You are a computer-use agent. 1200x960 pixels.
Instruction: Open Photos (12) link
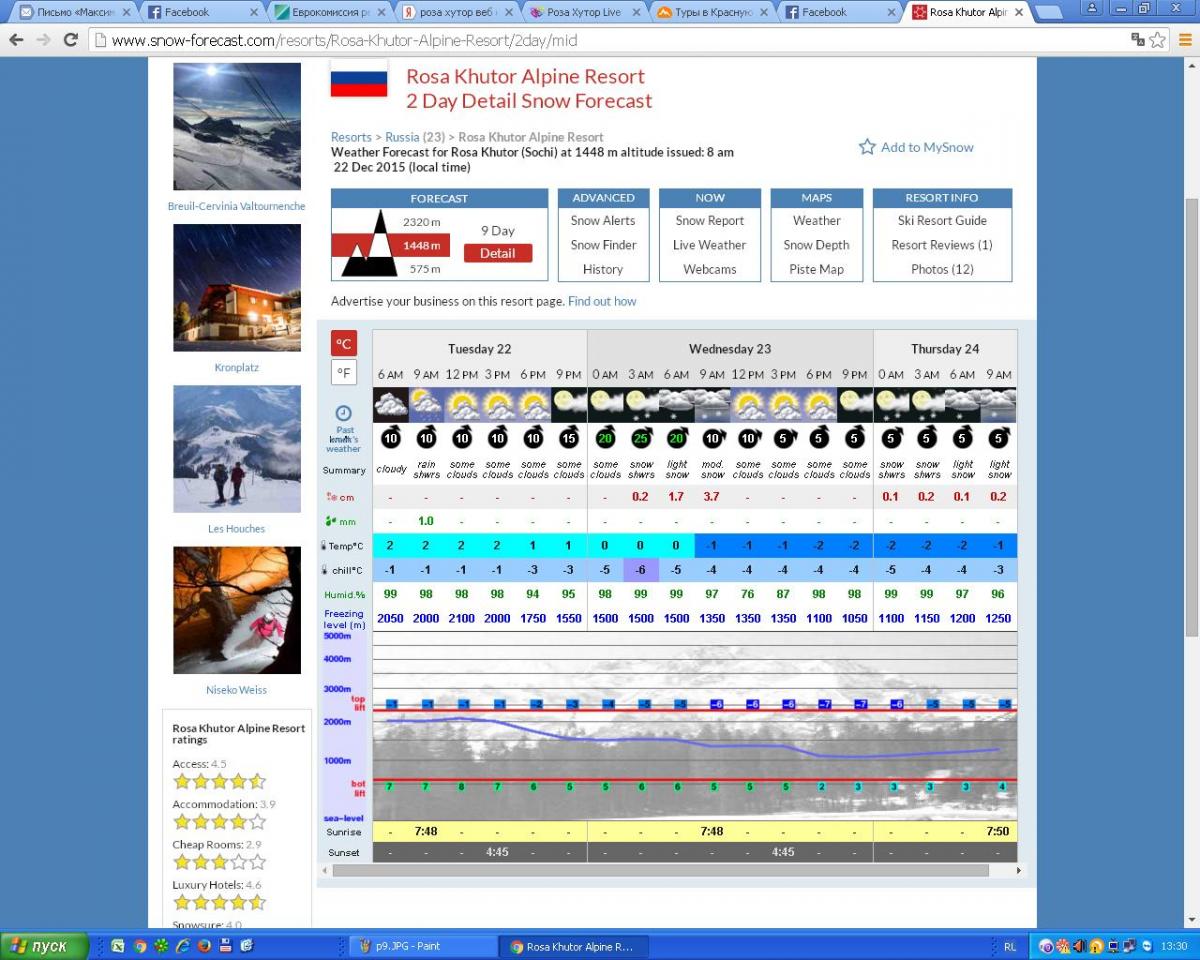click(x=942, y=269)
